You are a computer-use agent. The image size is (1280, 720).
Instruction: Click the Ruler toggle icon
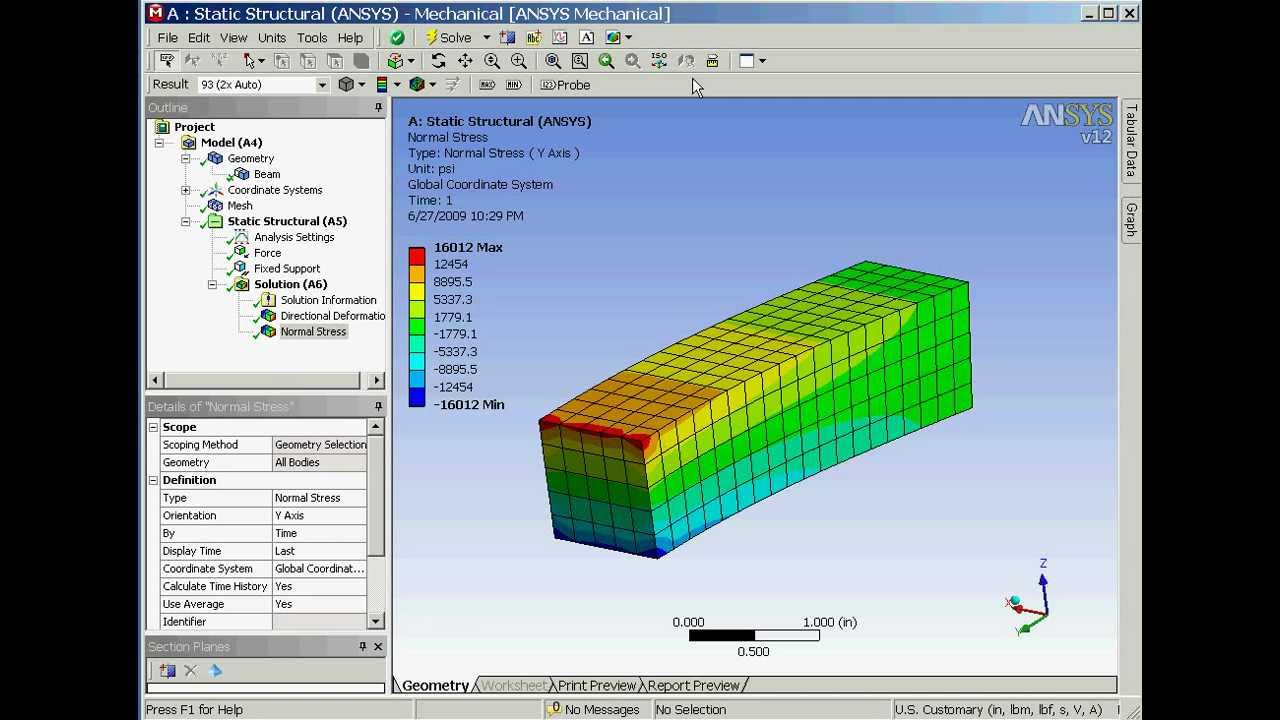[x=712, y=61]
